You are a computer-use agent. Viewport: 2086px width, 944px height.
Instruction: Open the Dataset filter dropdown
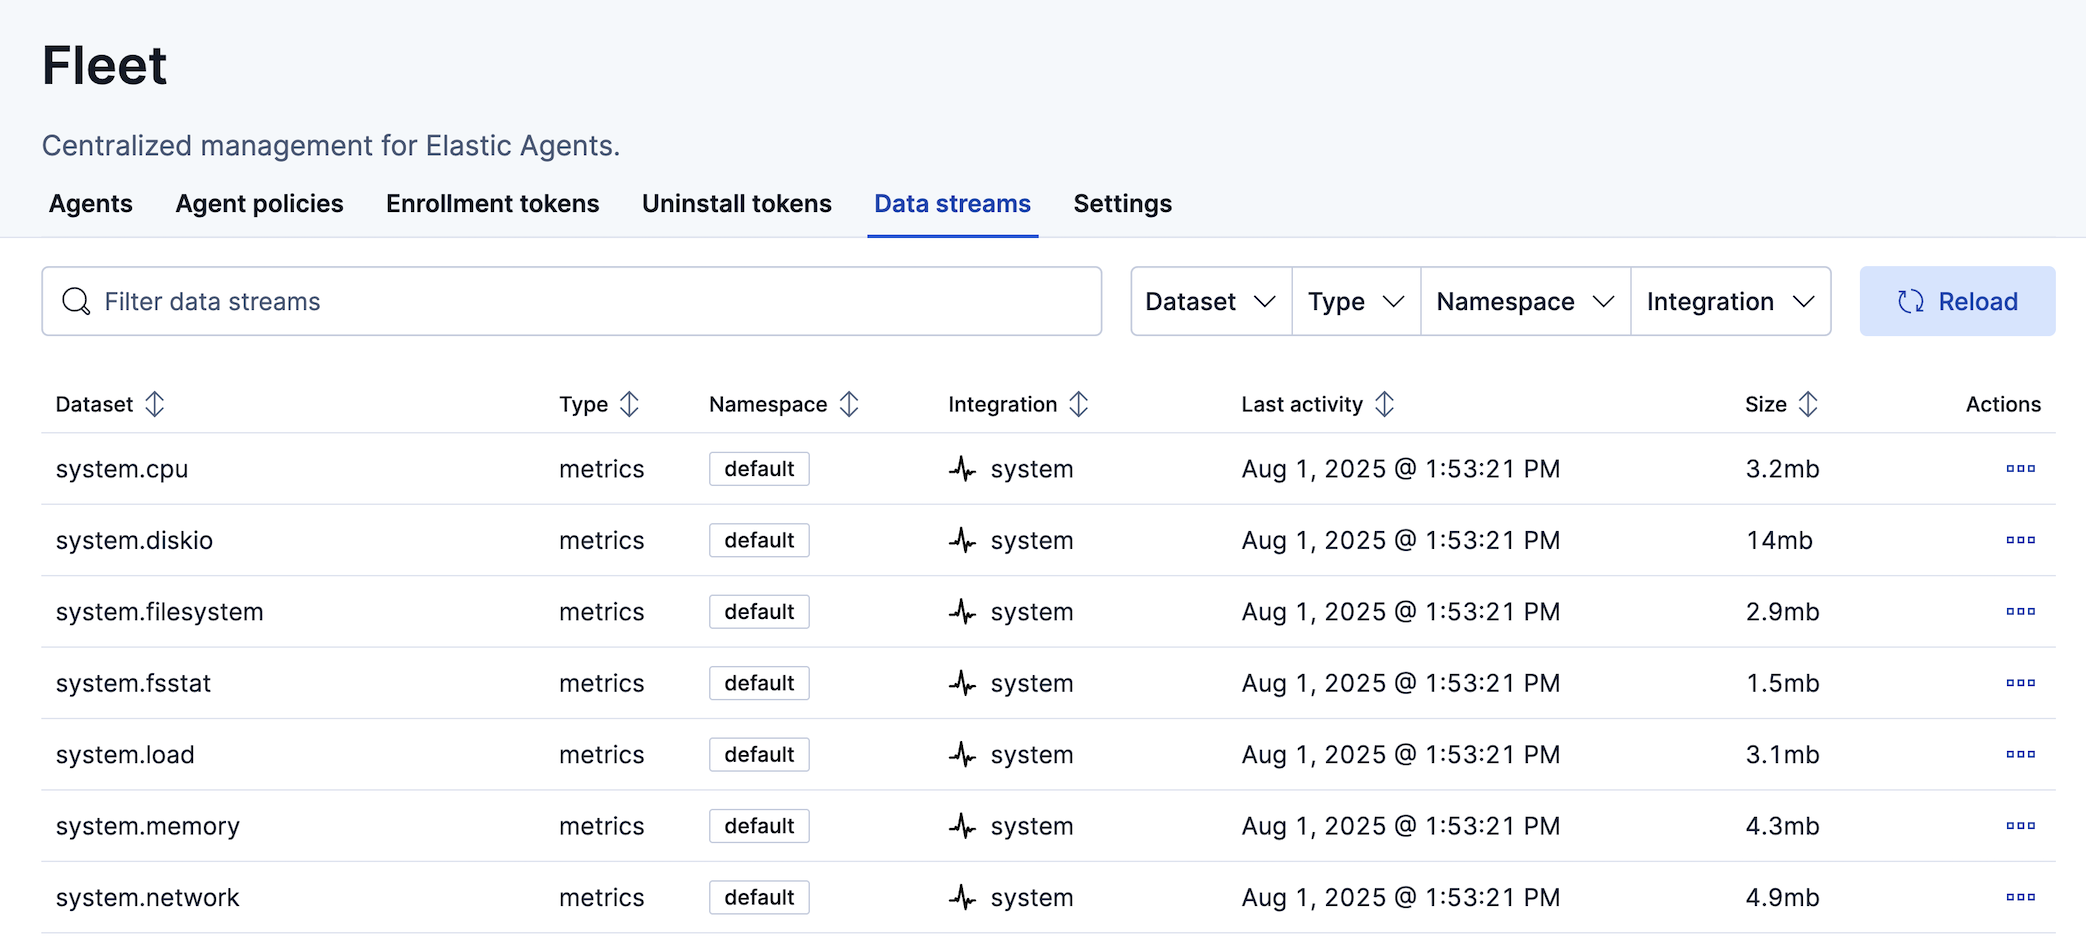tap(1210, 301)
